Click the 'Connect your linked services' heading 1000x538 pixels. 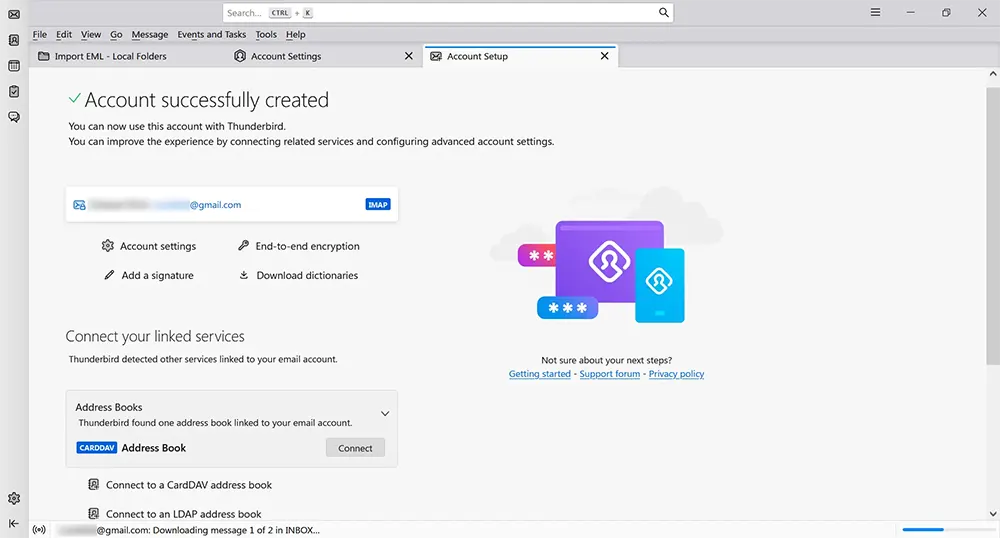(155, 336)
